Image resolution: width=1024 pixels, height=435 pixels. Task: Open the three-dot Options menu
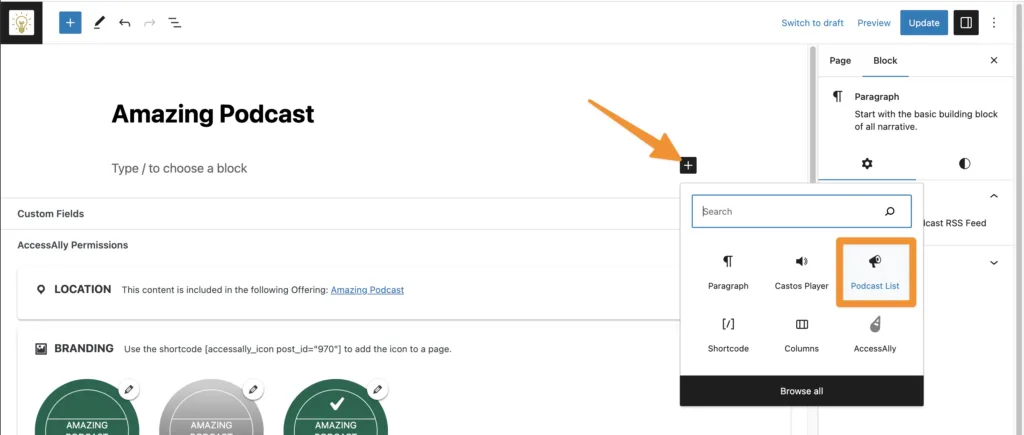[x=994, y=22]
